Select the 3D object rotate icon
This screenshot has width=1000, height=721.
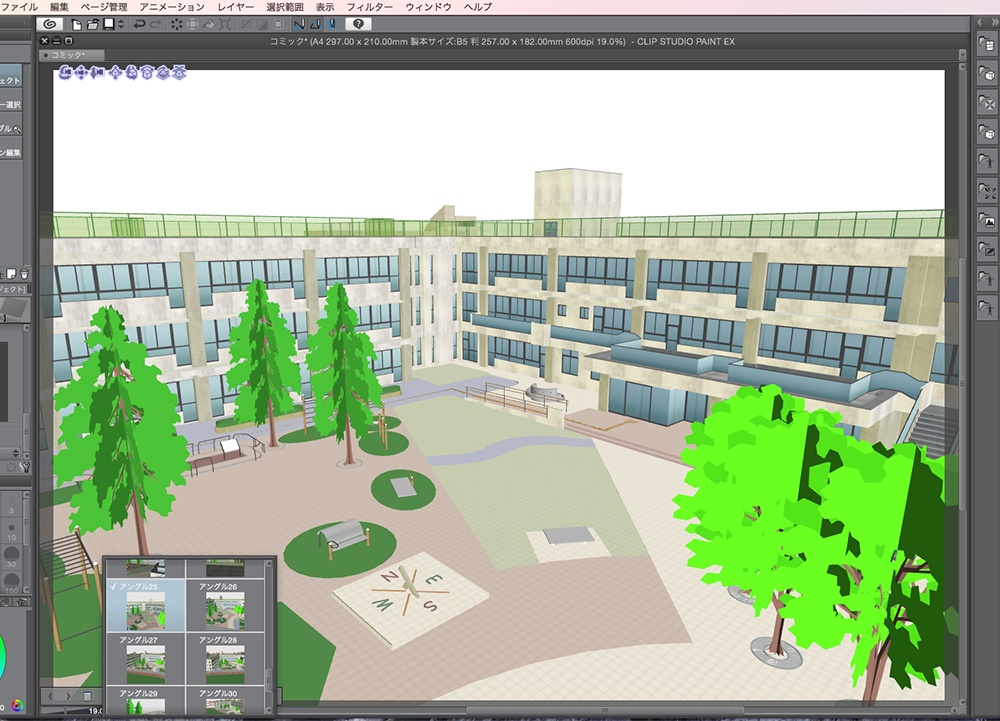click(131, 74)
